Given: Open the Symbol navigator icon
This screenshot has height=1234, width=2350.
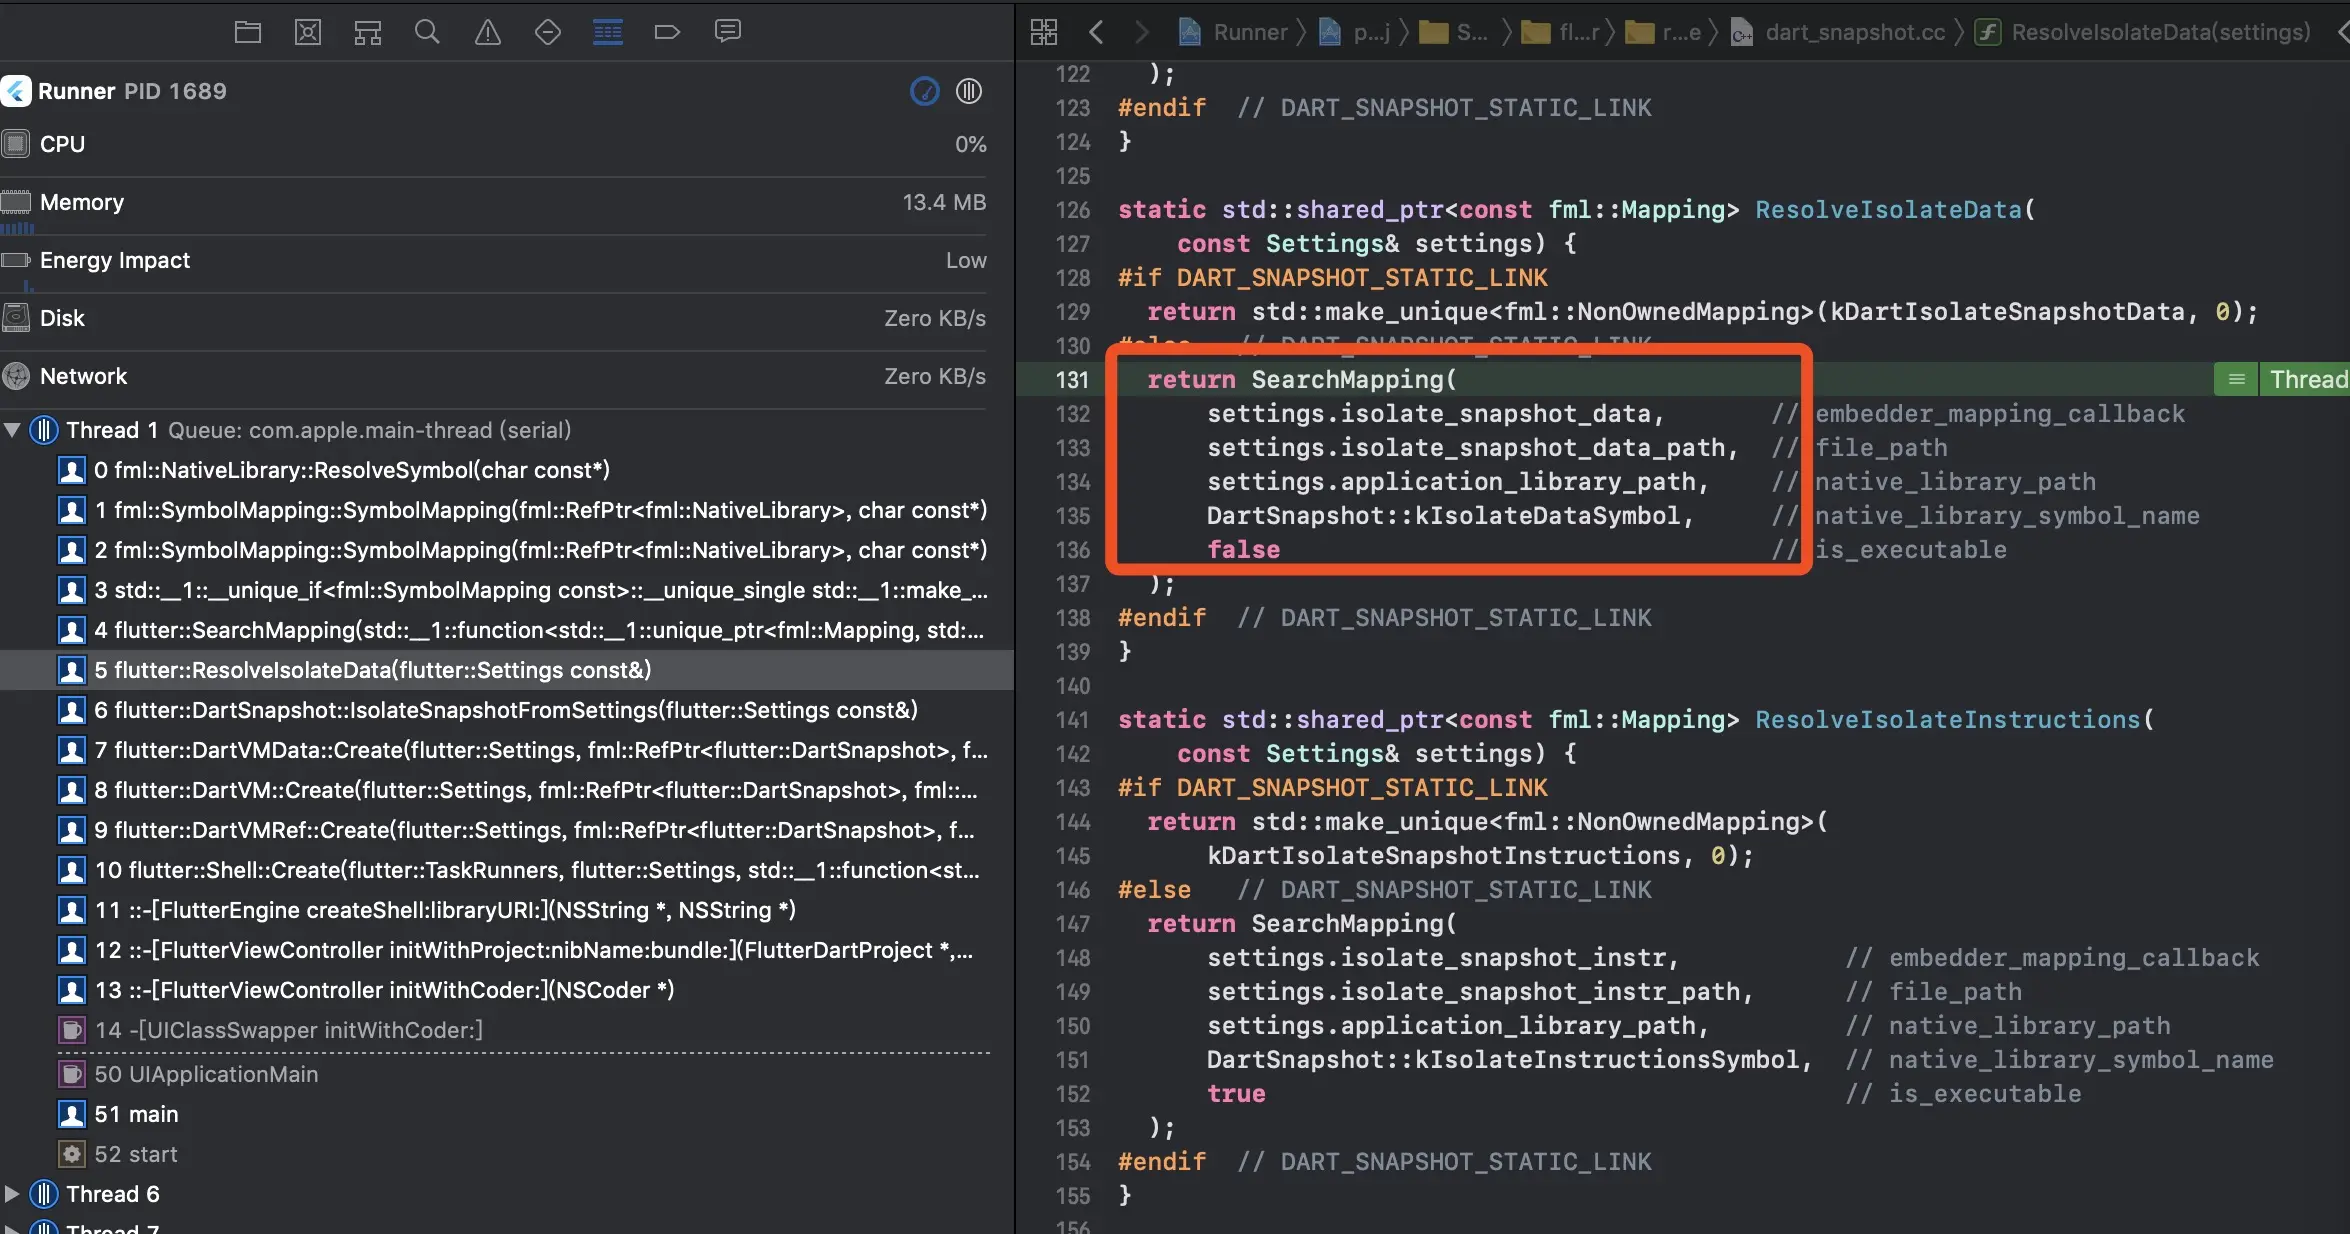Looking at the screenshot, I should point(368,32).
